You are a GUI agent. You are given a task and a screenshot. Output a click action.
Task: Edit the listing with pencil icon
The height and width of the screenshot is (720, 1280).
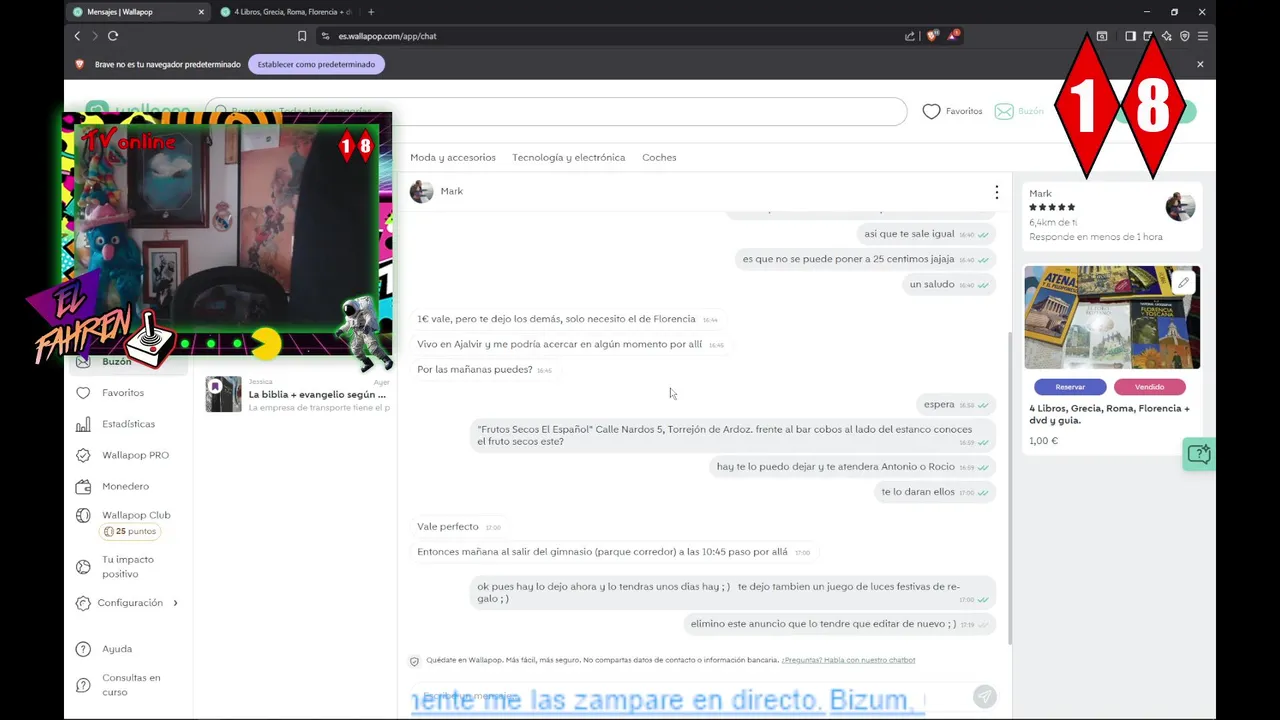[x=1183, y=283]
